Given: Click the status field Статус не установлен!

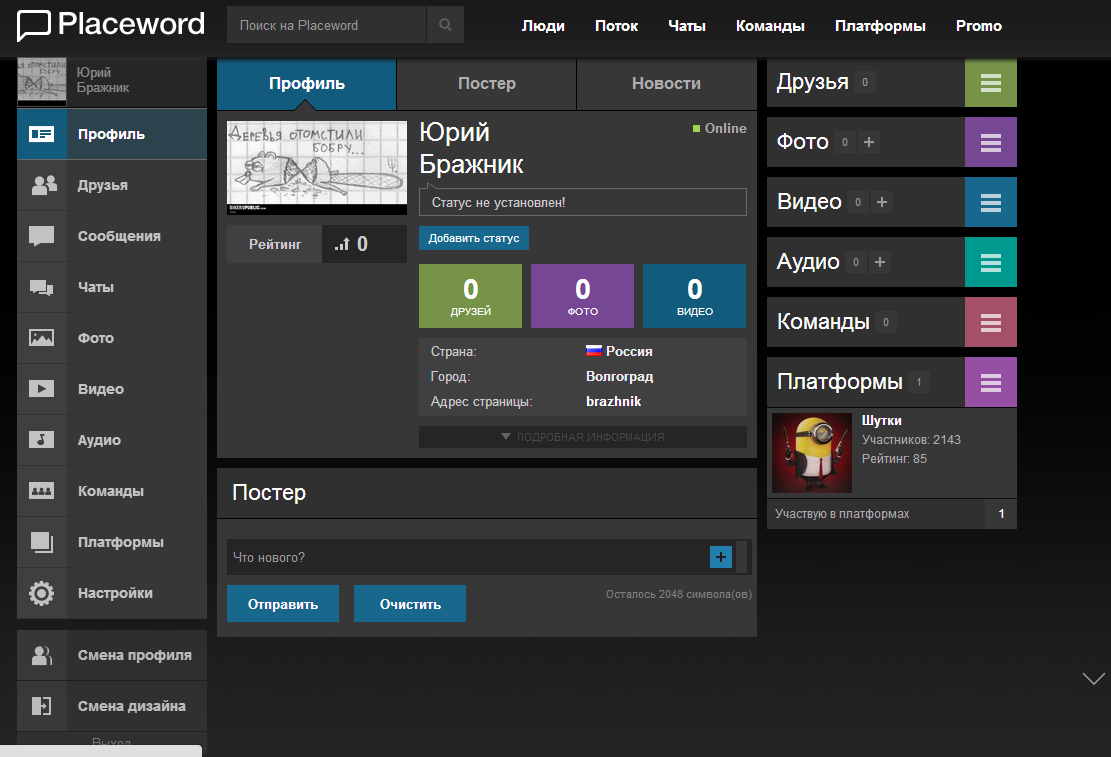Looking at the screenshot, I should click(x=582, y=202).
